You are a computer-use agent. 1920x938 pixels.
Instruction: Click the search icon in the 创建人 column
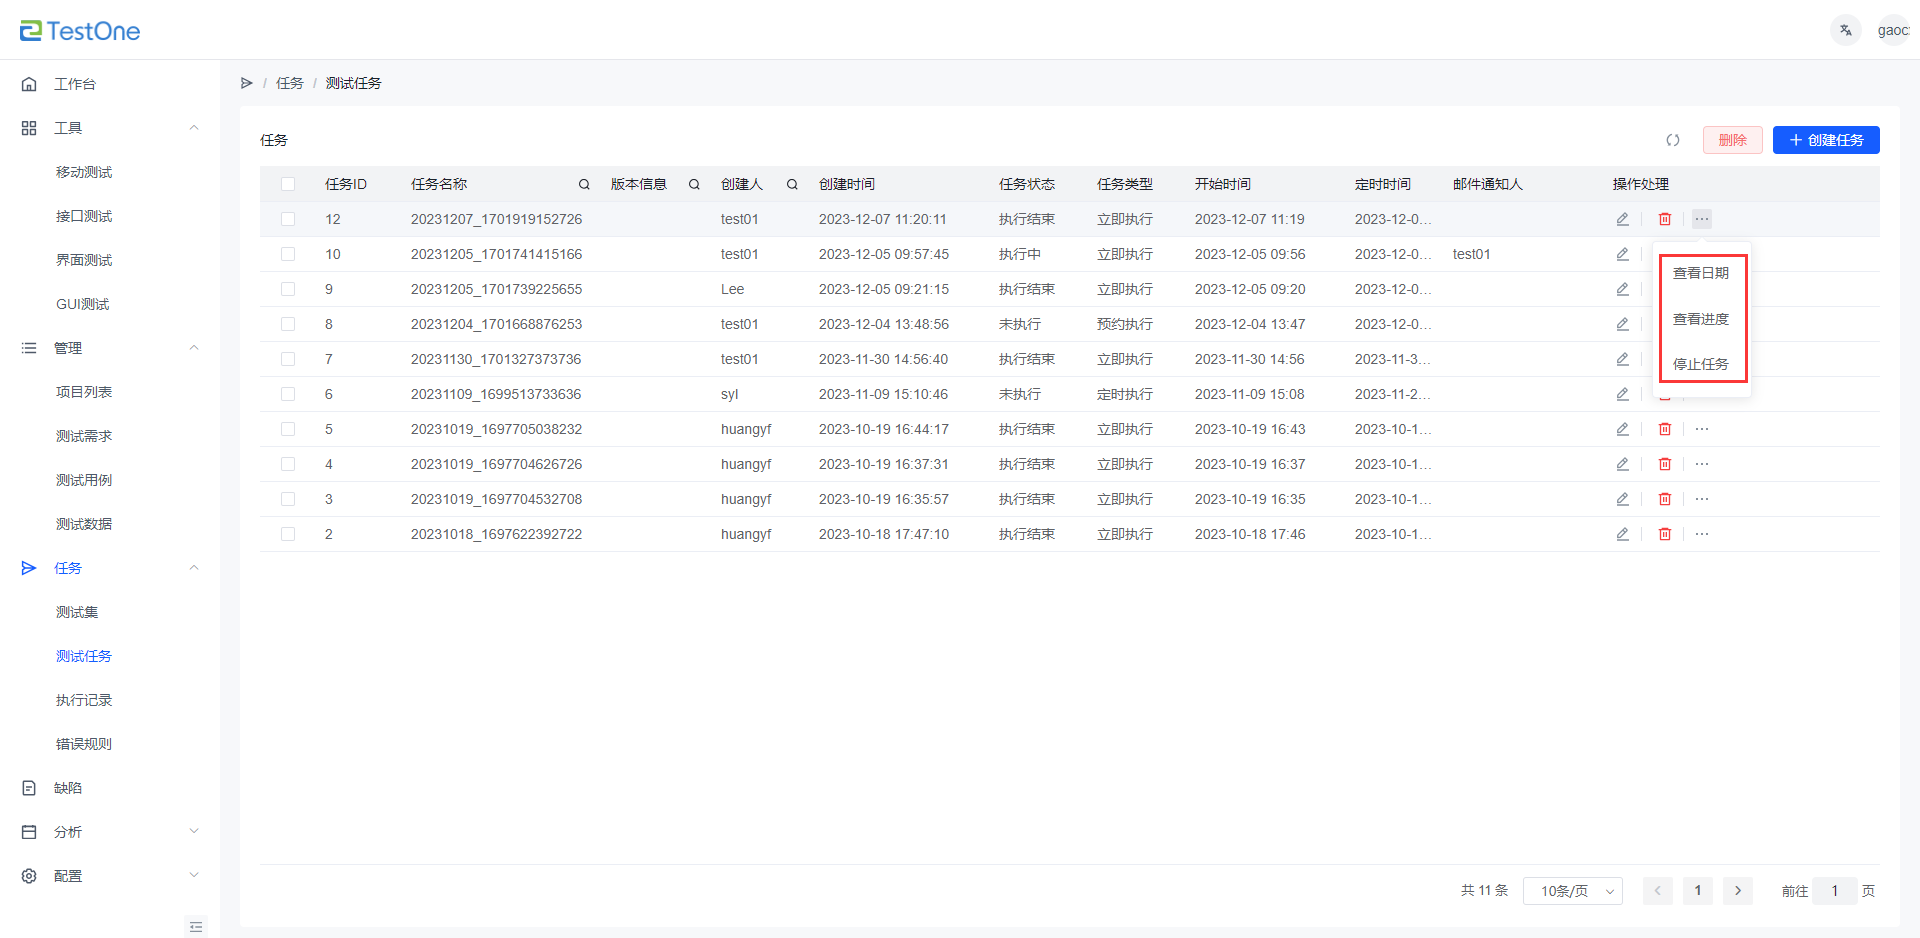(792, 184)
